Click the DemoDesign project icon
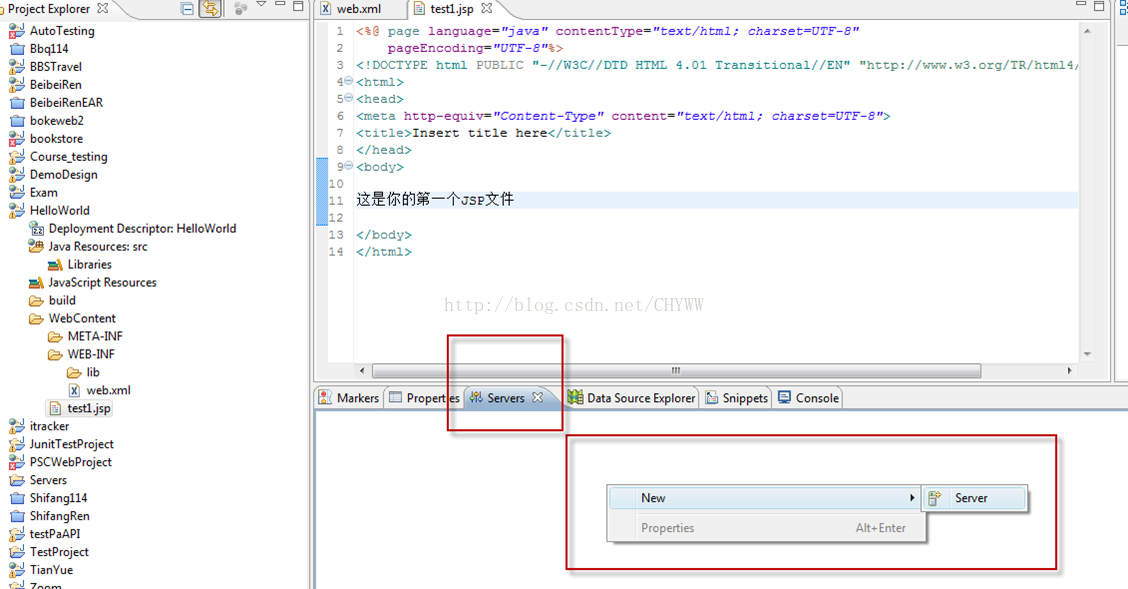This screenshot has height=589, width=1128. (x=17, y=175)
